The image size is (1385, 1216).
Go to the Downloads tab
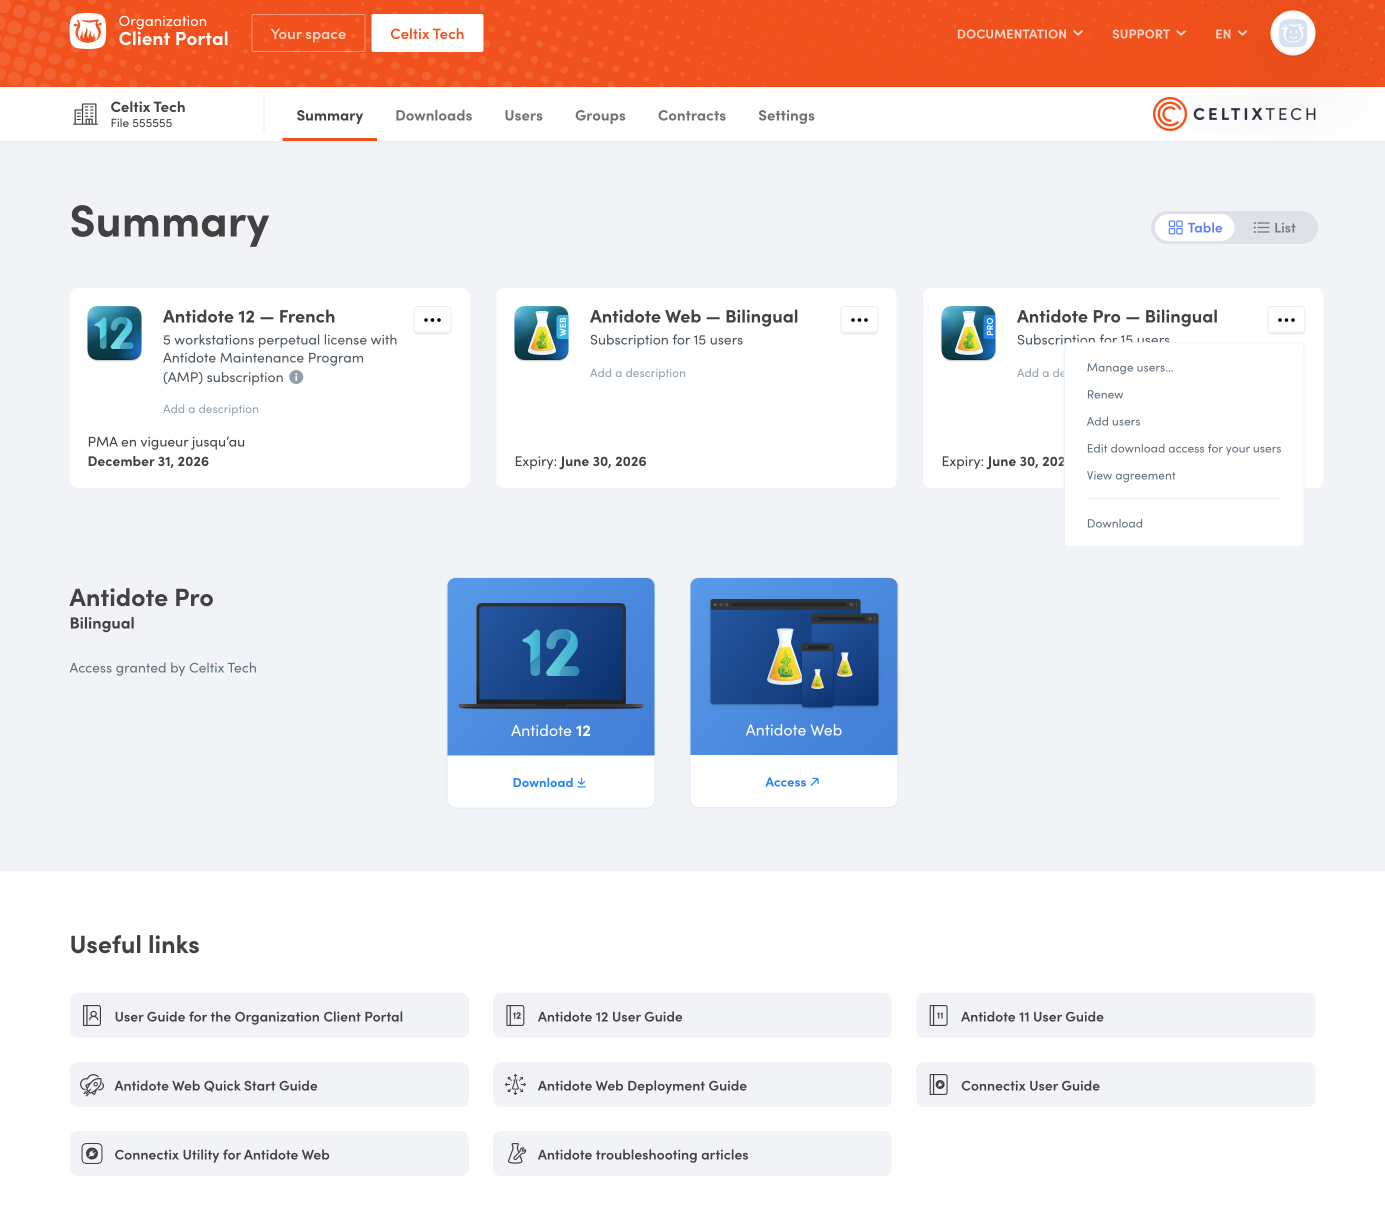pyautogui.click(x=433, y=116)
